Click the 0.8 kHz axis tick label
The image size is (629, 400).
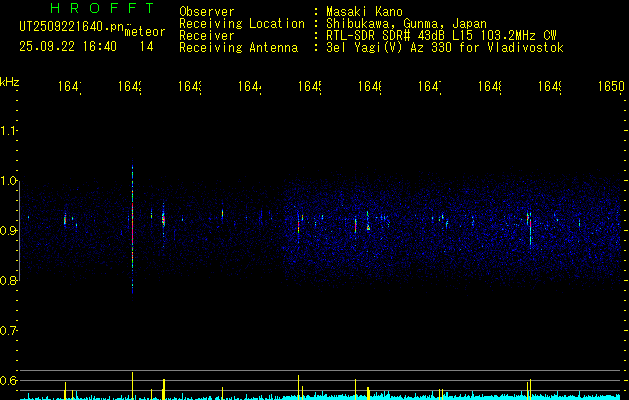point(8,281)
